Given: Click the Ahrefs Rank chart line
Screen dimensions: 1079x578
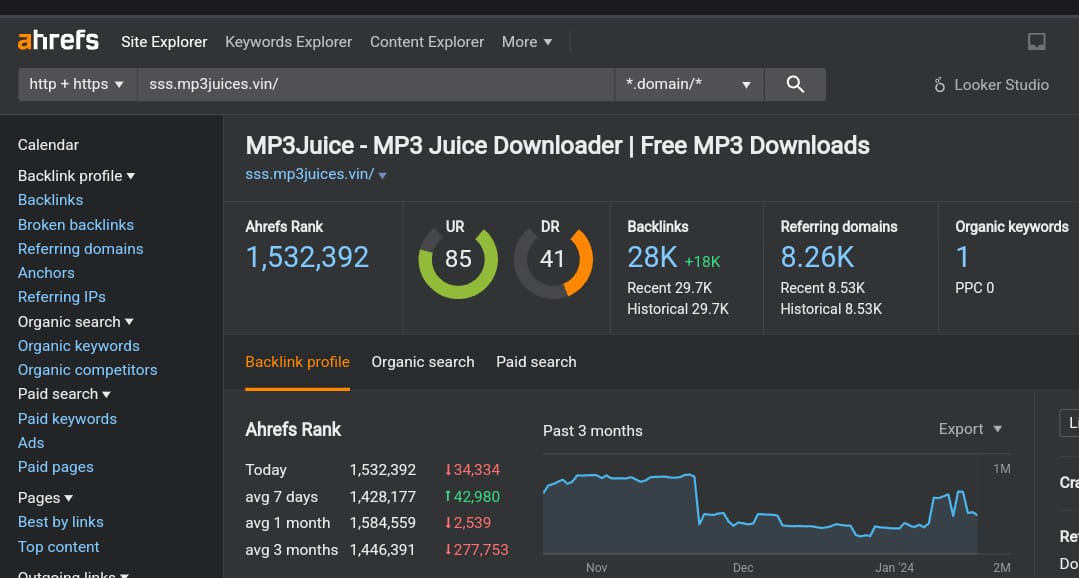Looking at the screenshot, I should (x=620, y=478).
